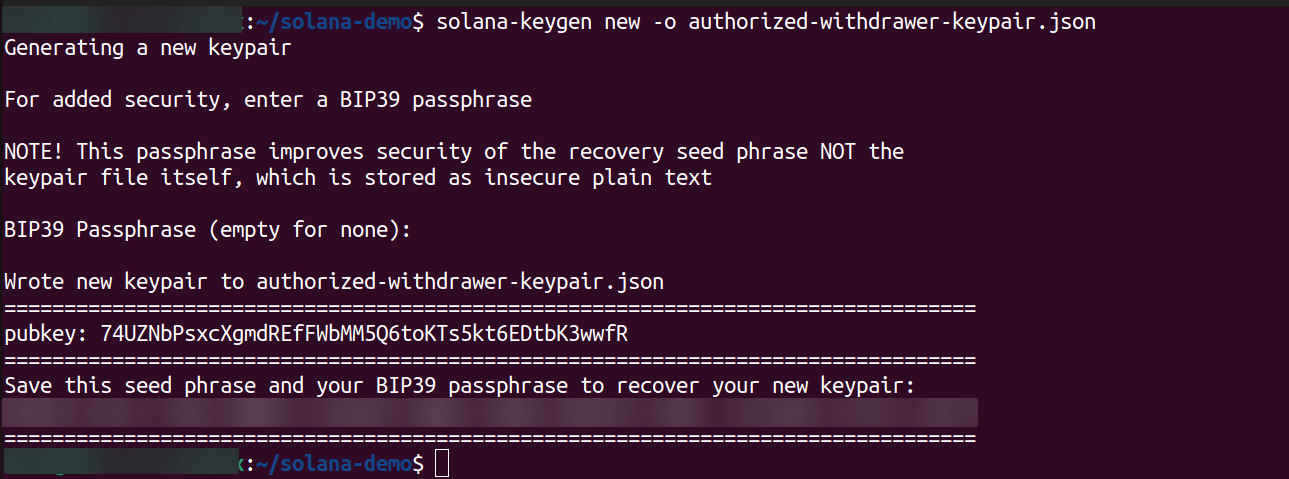Click the separator line above the pubkey

click(490, 308)
